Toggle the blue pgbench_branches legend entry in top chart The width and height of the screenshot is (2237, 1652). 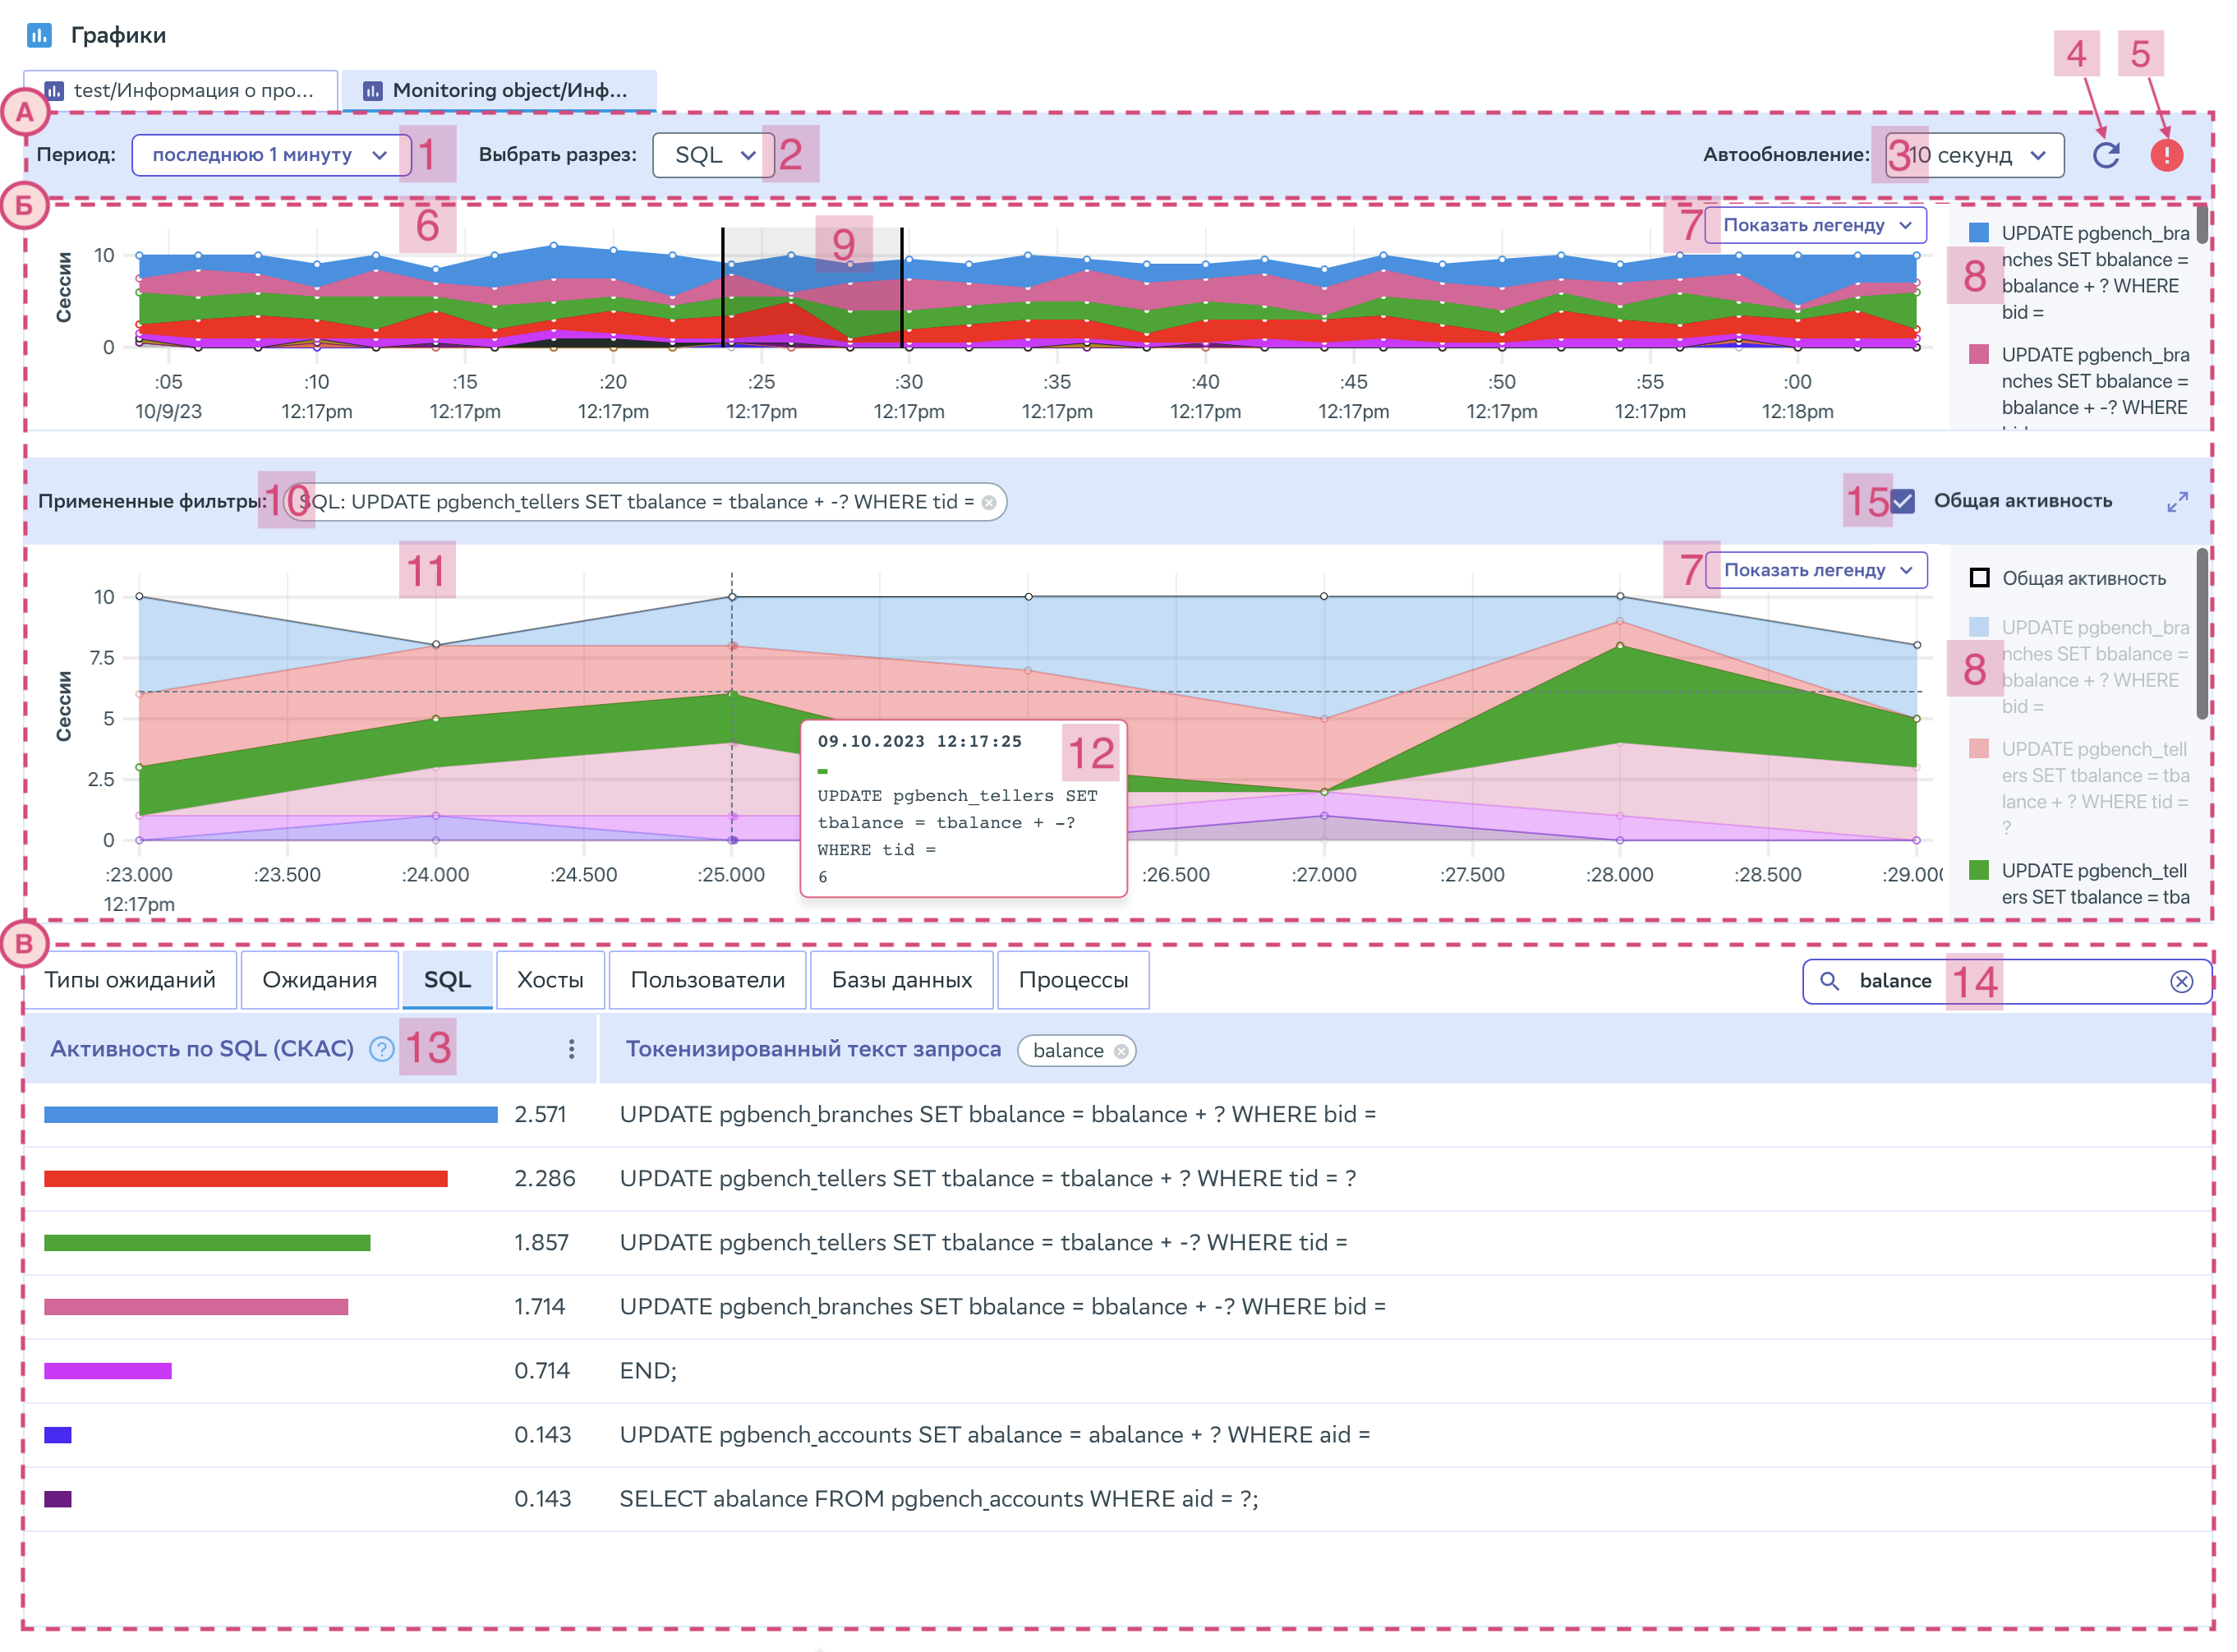1979,233
